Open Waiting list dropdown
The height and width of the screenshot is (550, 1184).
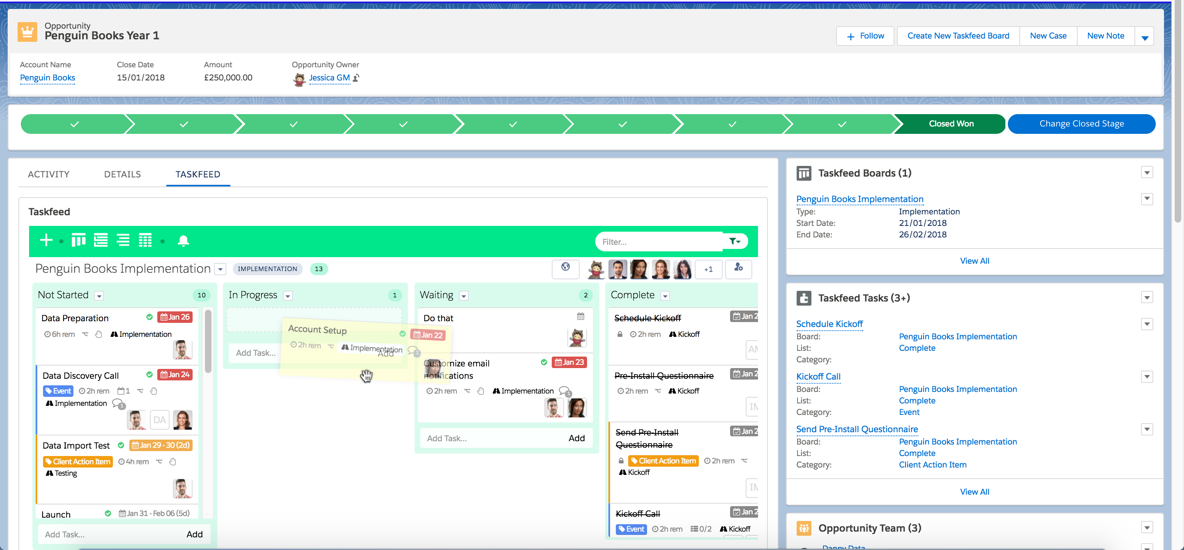(x=464, y=295)
